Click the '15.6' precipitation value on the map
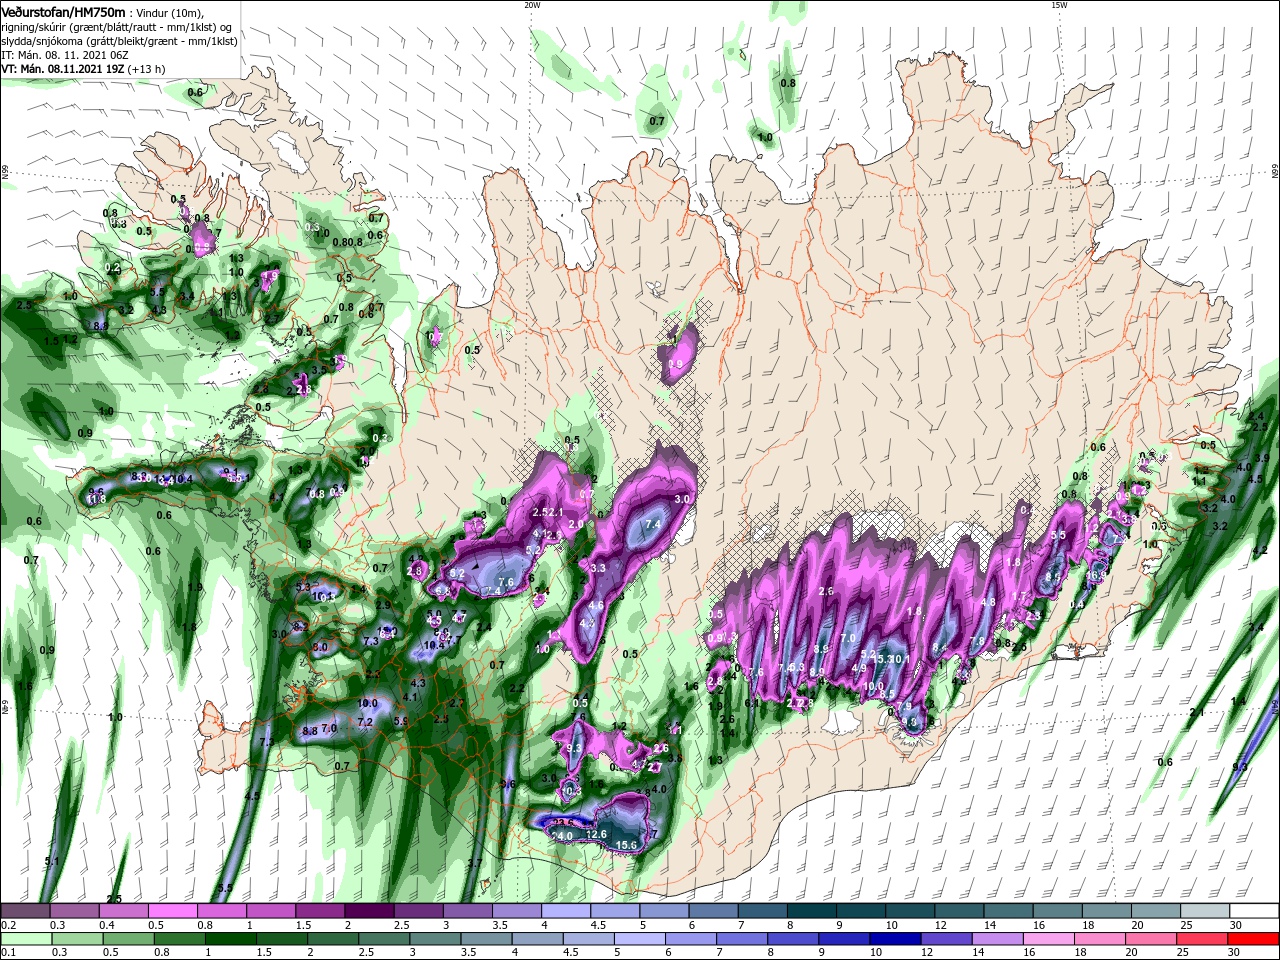This screenshot has width=1280, height=960. click(x=627, y=846)
